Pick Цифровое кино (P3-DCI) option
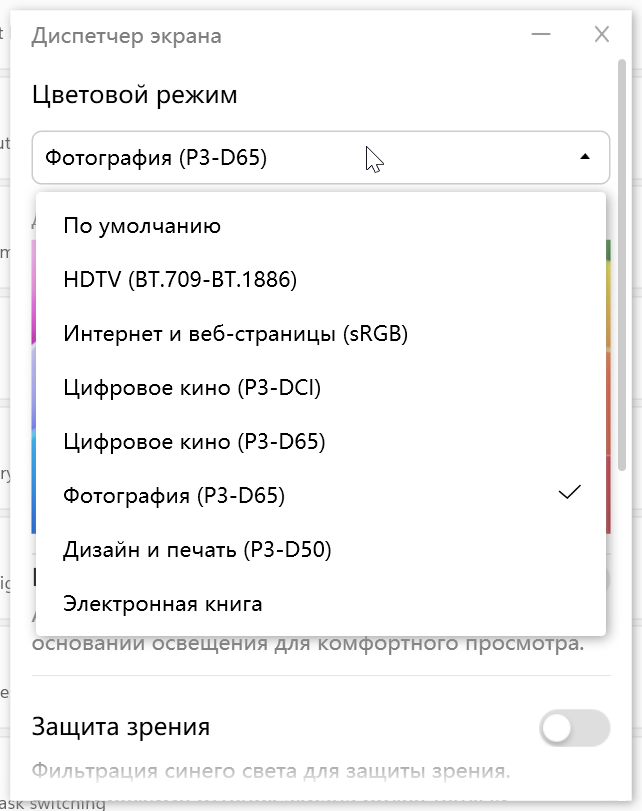Screen dimensions: 642x811 coord(192,388)
